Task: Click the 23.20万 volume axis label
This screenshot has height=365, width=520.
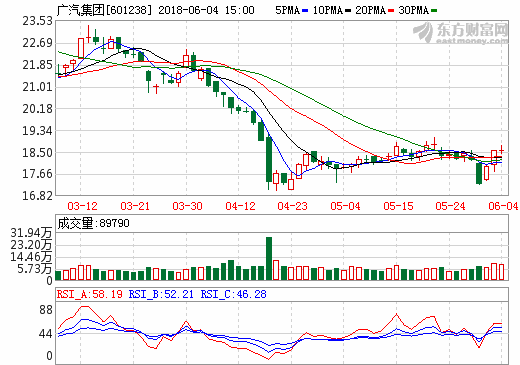Action: [31, 245]
